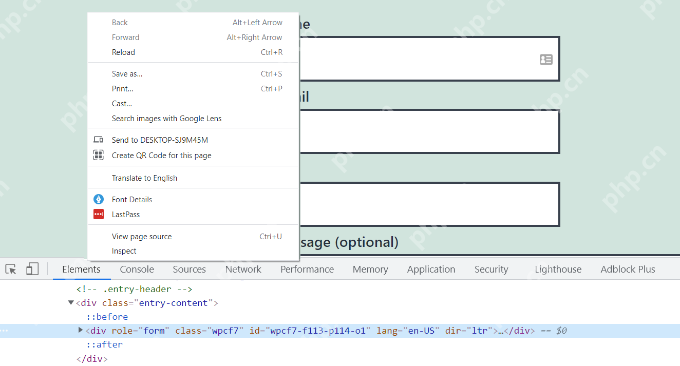Viewport: 680px width, 366px height.
Task: Click the Font Details extension icon
Action: 98,199
